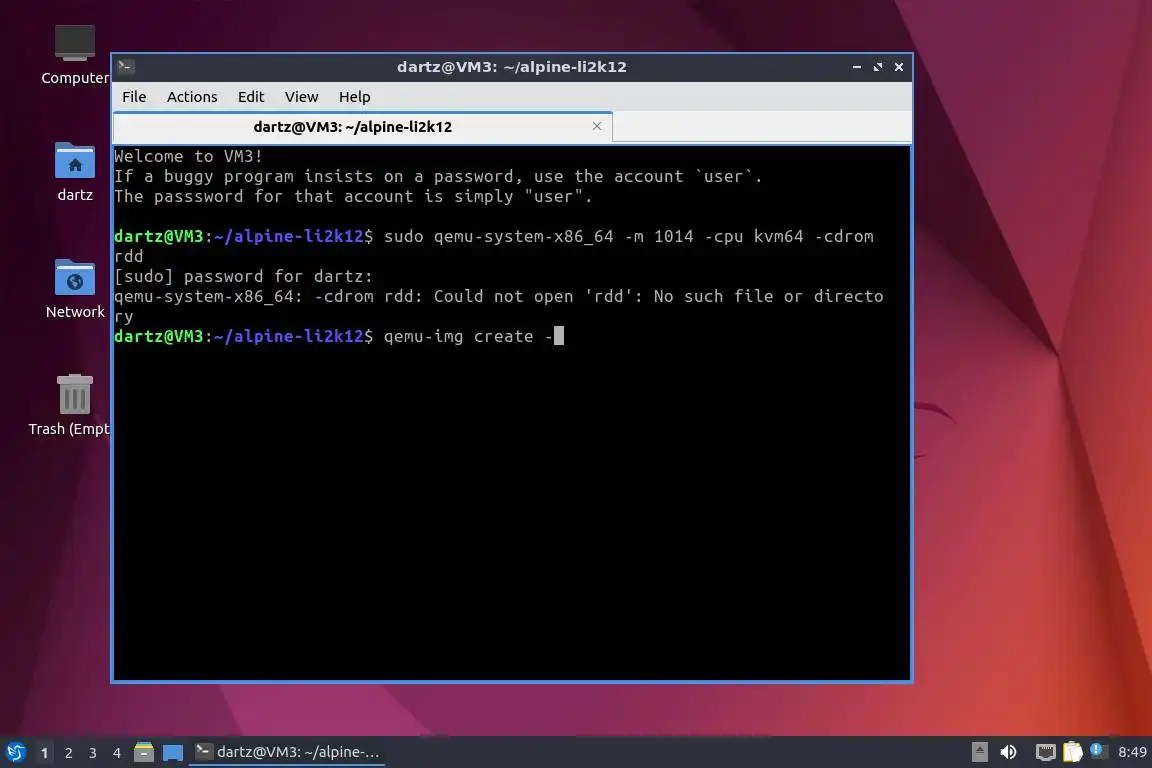Close the terminal window
The height and width of the screenshot is (768, 1152).
click(899, 67)
